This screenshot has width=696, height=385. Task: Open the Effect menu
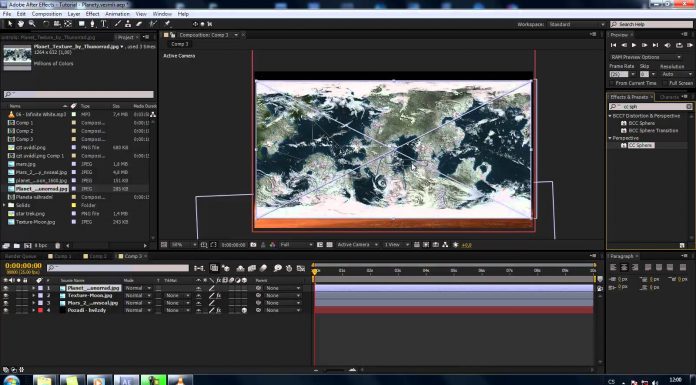(92, 14)
